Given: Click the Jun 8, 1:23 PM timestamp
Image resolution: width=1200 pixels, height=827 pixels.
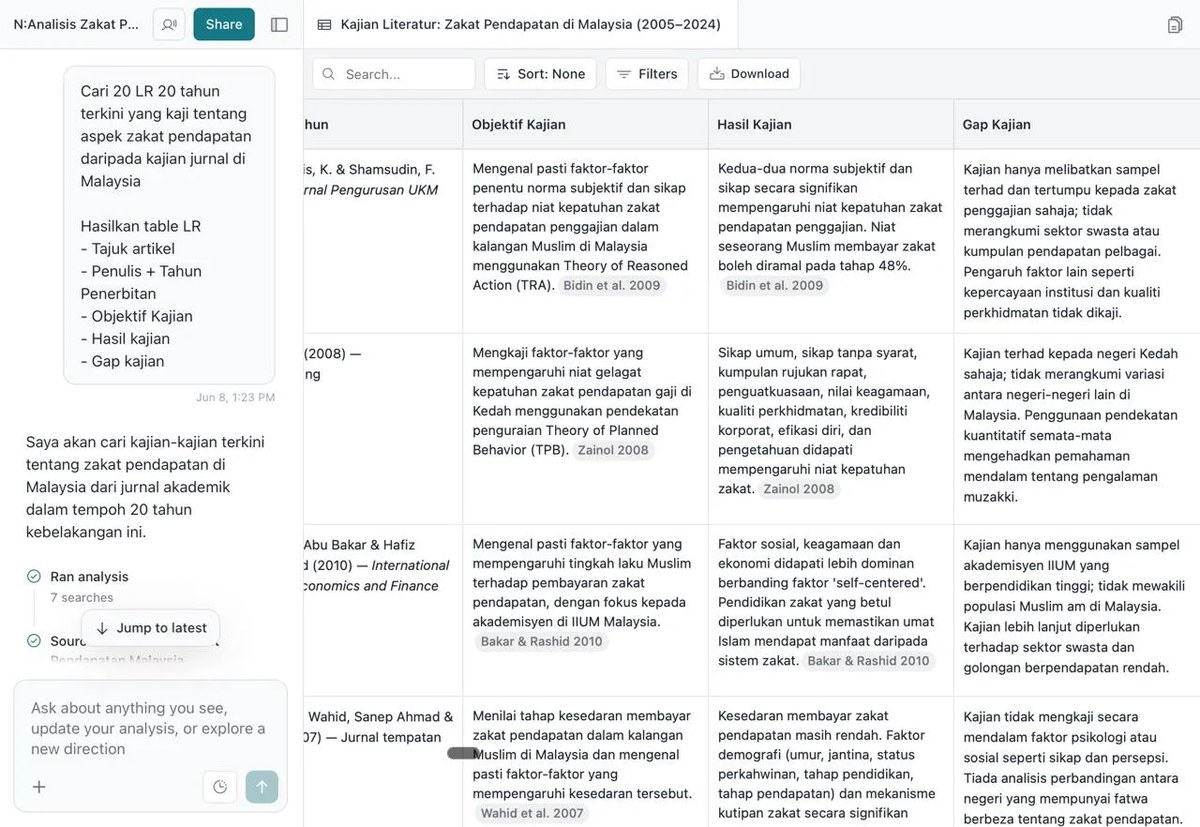Looking at the screenshot, I should click(235, 397).
